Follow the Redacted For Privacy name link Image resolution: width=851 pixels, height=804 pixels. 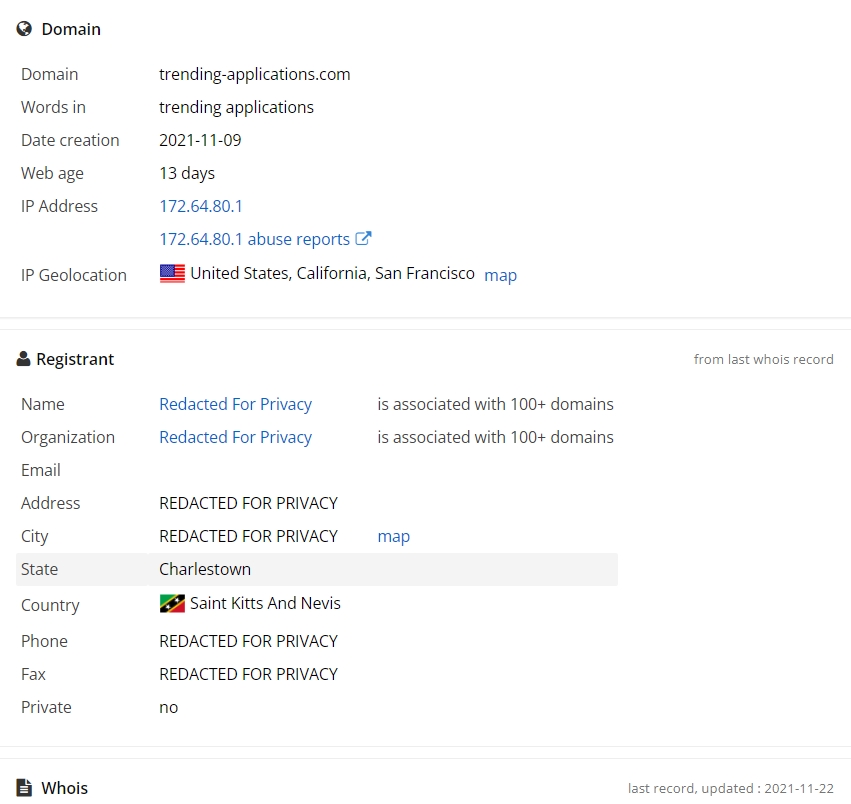click(x=236, y=404)
